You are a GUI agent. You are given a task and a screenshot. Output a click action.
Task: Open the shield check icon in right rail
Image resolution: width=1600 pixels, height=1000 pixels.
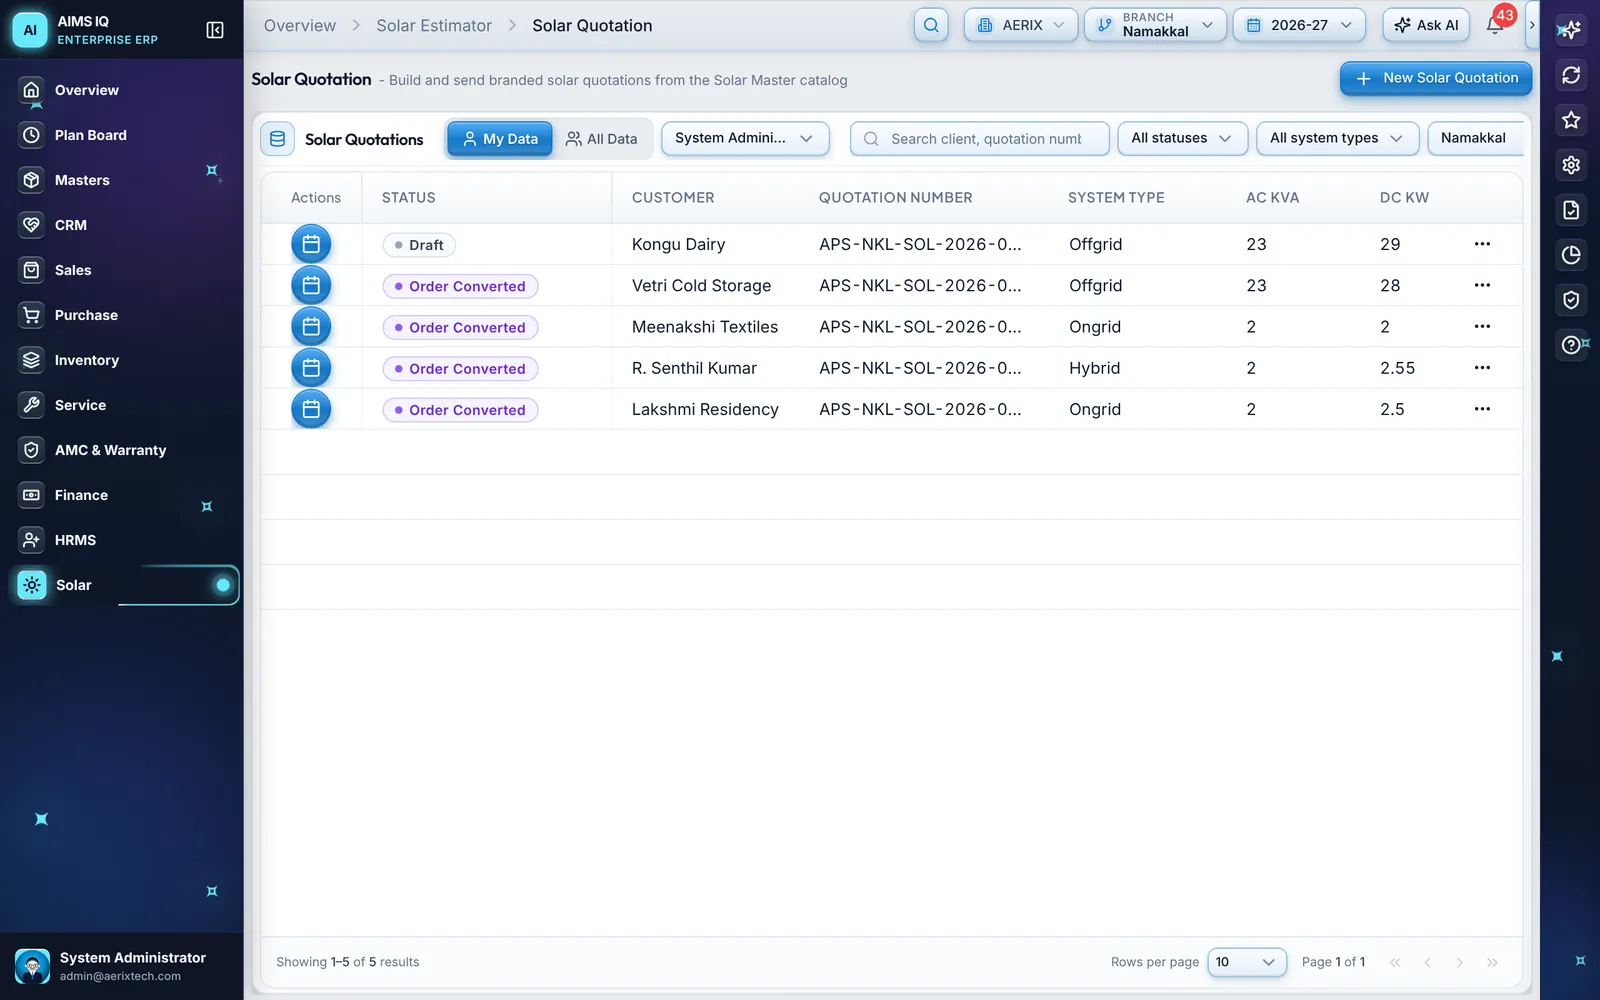[1571, 300]
